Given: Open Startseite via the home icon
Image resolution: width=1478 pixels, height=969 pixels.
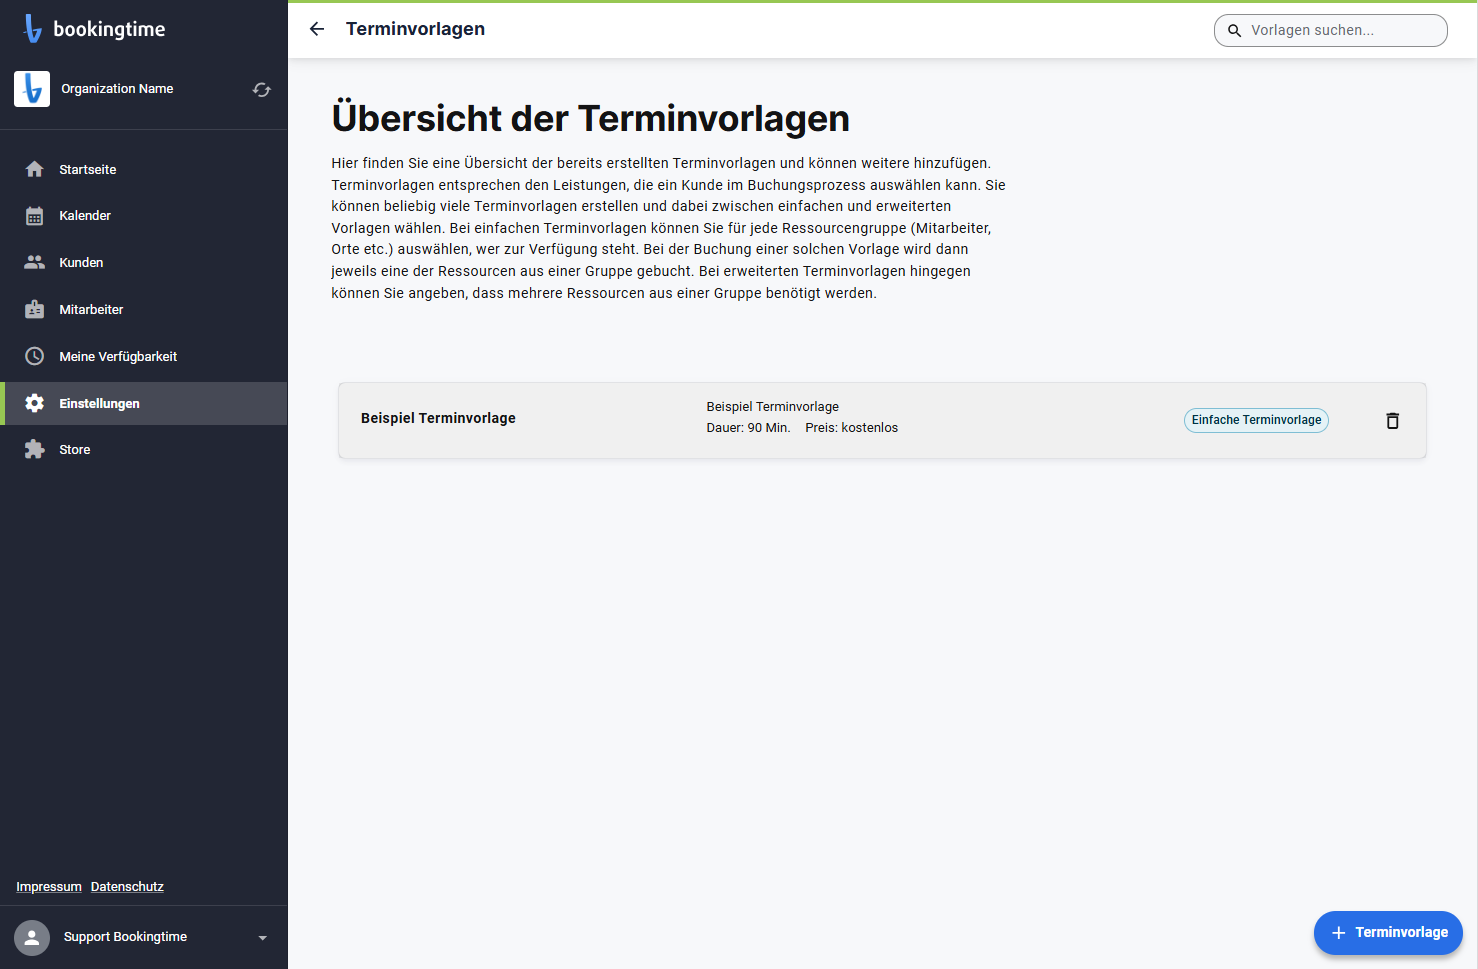Looking at the screenshot, I should 35,169.
